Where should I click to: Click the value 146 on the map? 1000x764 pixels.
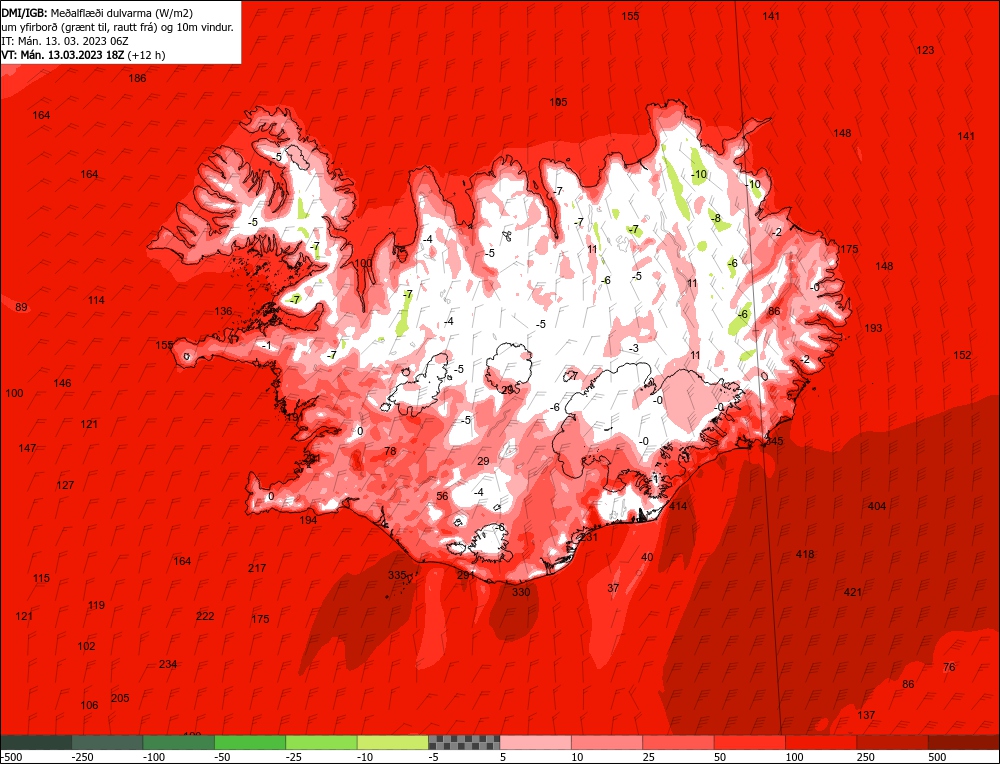62,383
